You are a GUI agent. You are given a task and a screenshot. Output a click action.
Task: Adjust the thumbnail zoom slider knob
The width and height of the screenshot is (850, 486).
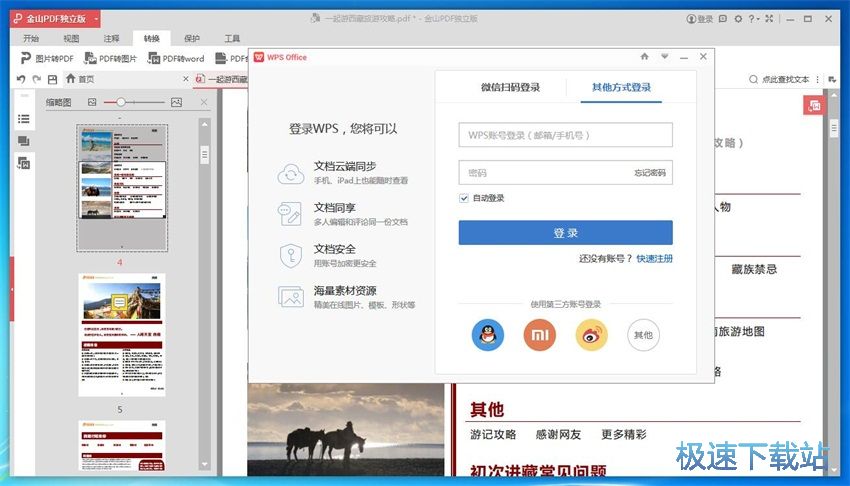tap(121, 102)
